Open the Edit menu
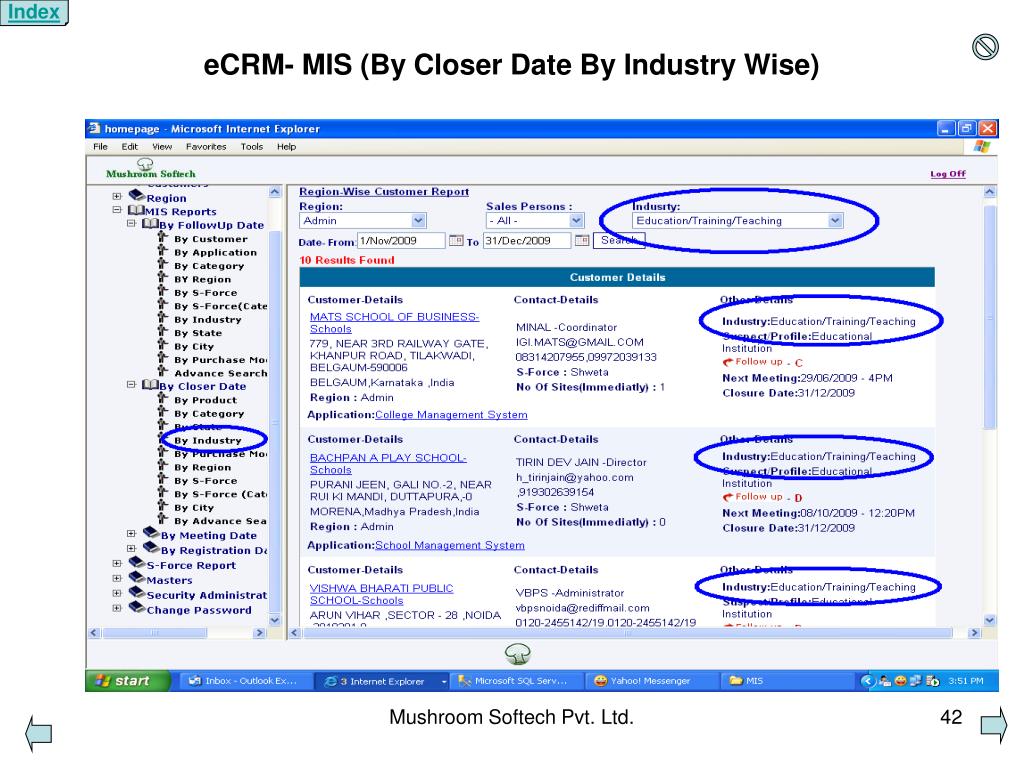1024x768 pixels. tap(129, 146)
